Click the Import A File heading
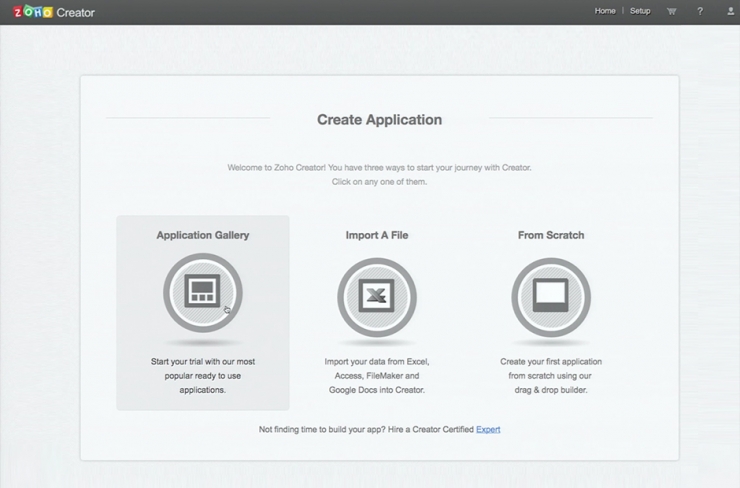740x488 pixels. point(377,235)
